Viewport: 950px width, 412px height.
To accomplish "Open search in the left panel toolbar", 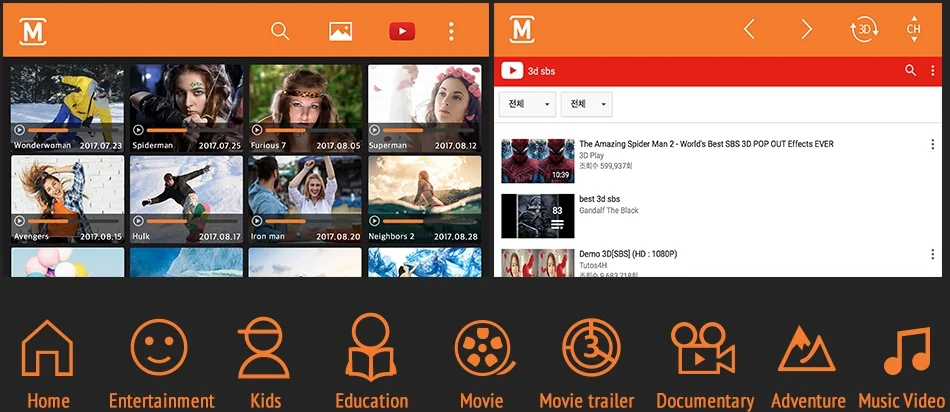I will (280, 31).
